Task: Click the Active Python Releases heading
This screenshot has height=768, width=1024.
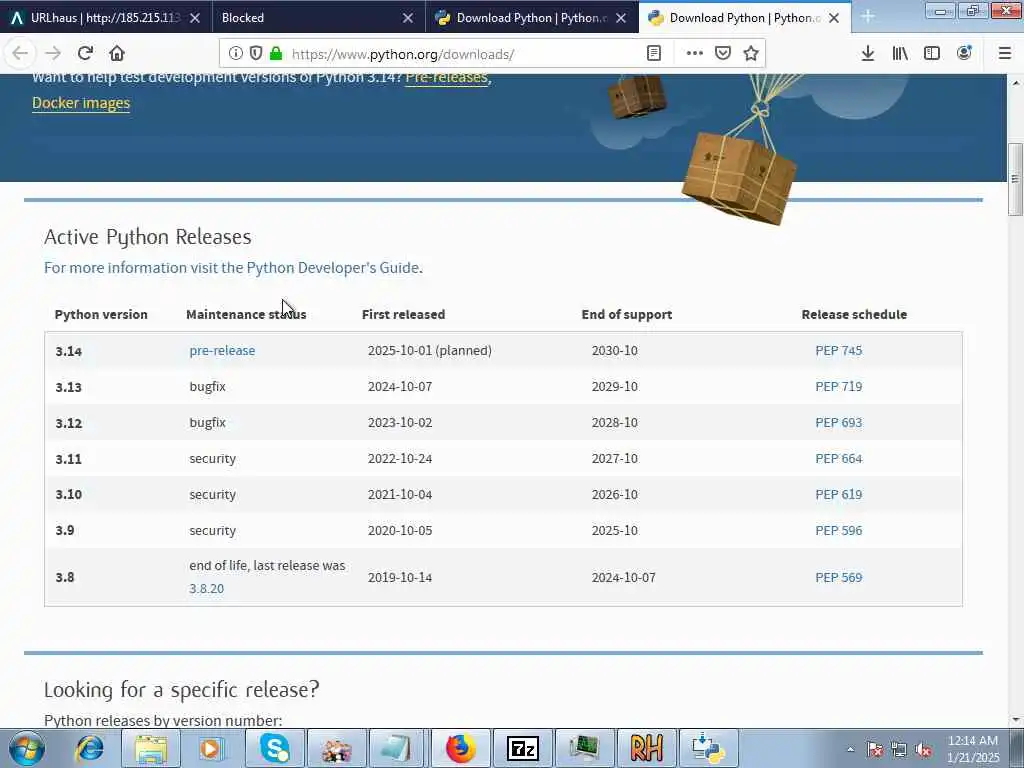Action: (148, 236)
